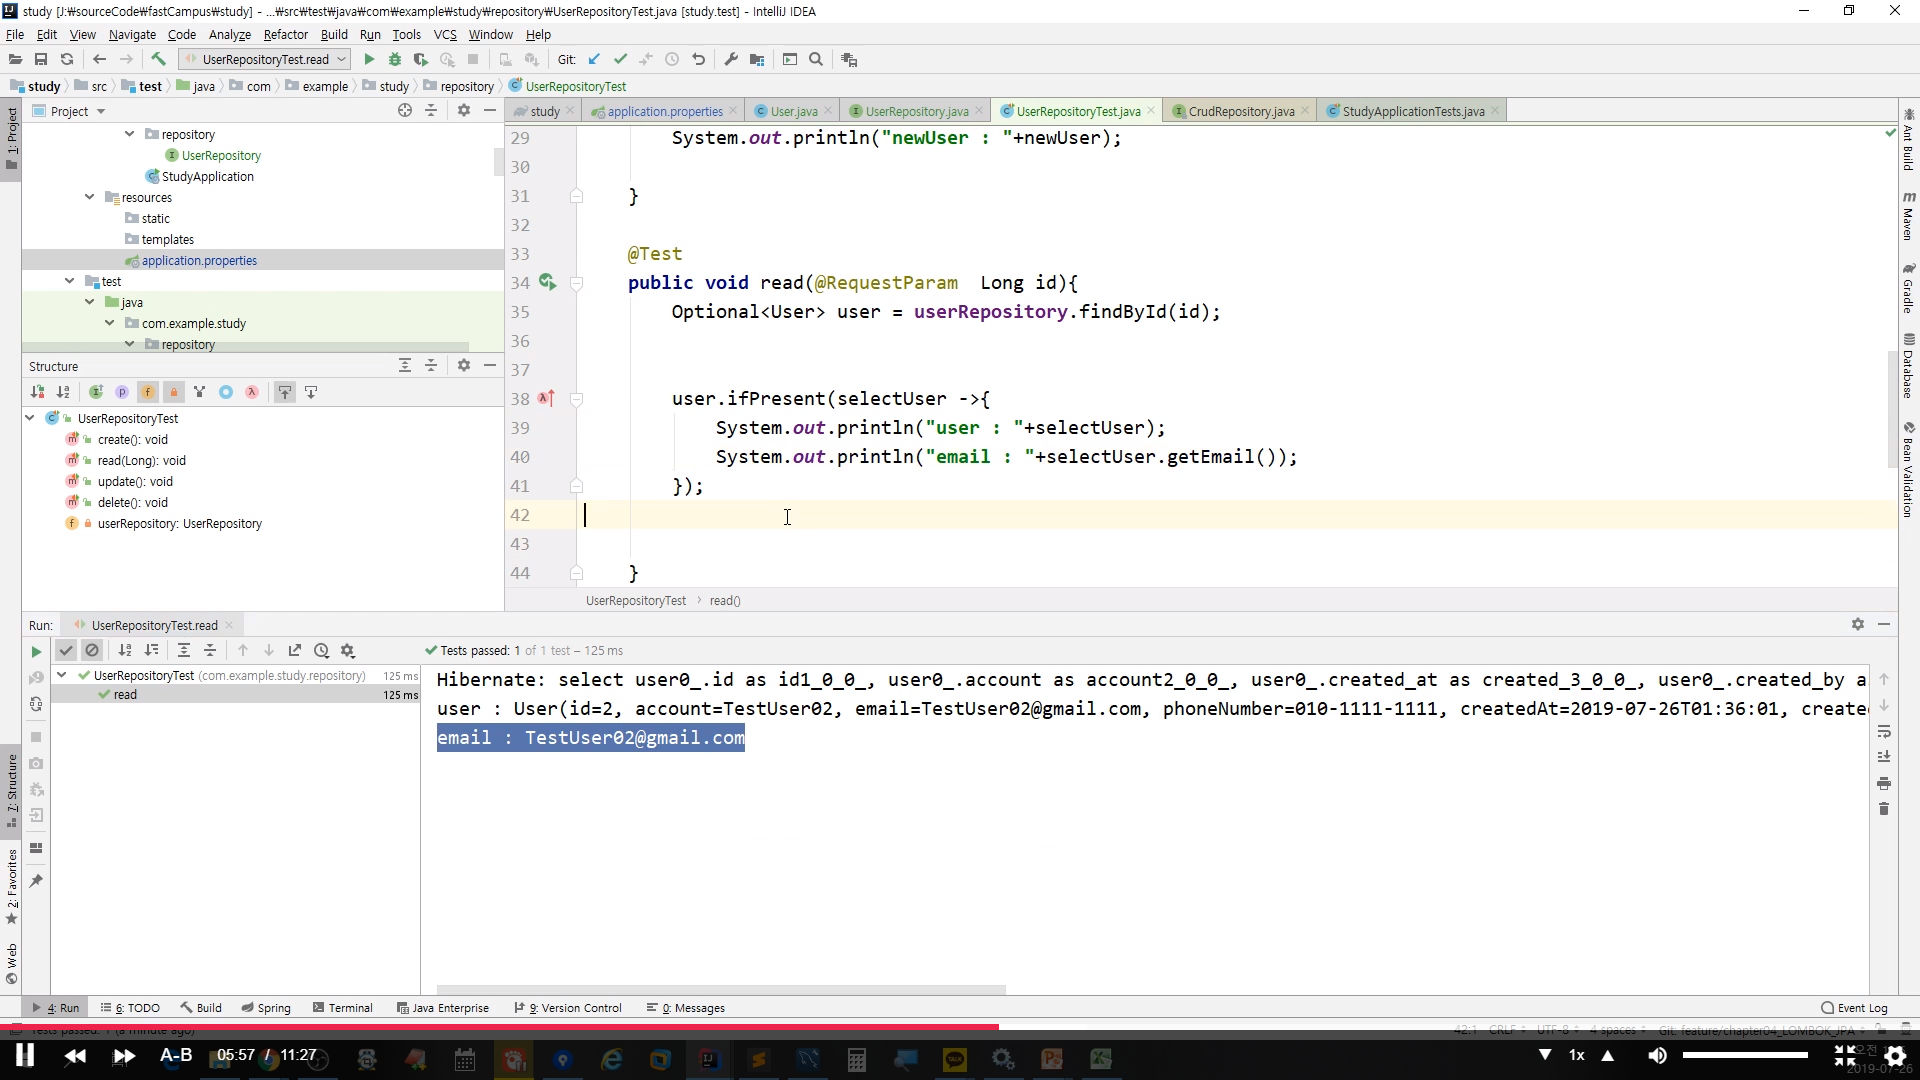Open the UserRepositoryTest.read run configuration dropdown

[265, 60]
